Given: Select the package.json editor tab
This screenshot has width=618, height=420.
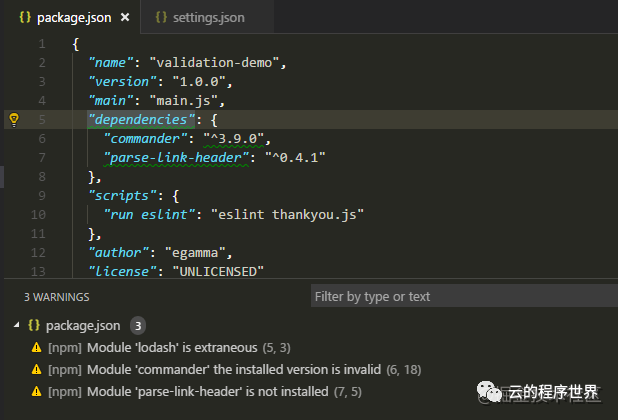Looking at the screenshot, I should click(71, 17).
